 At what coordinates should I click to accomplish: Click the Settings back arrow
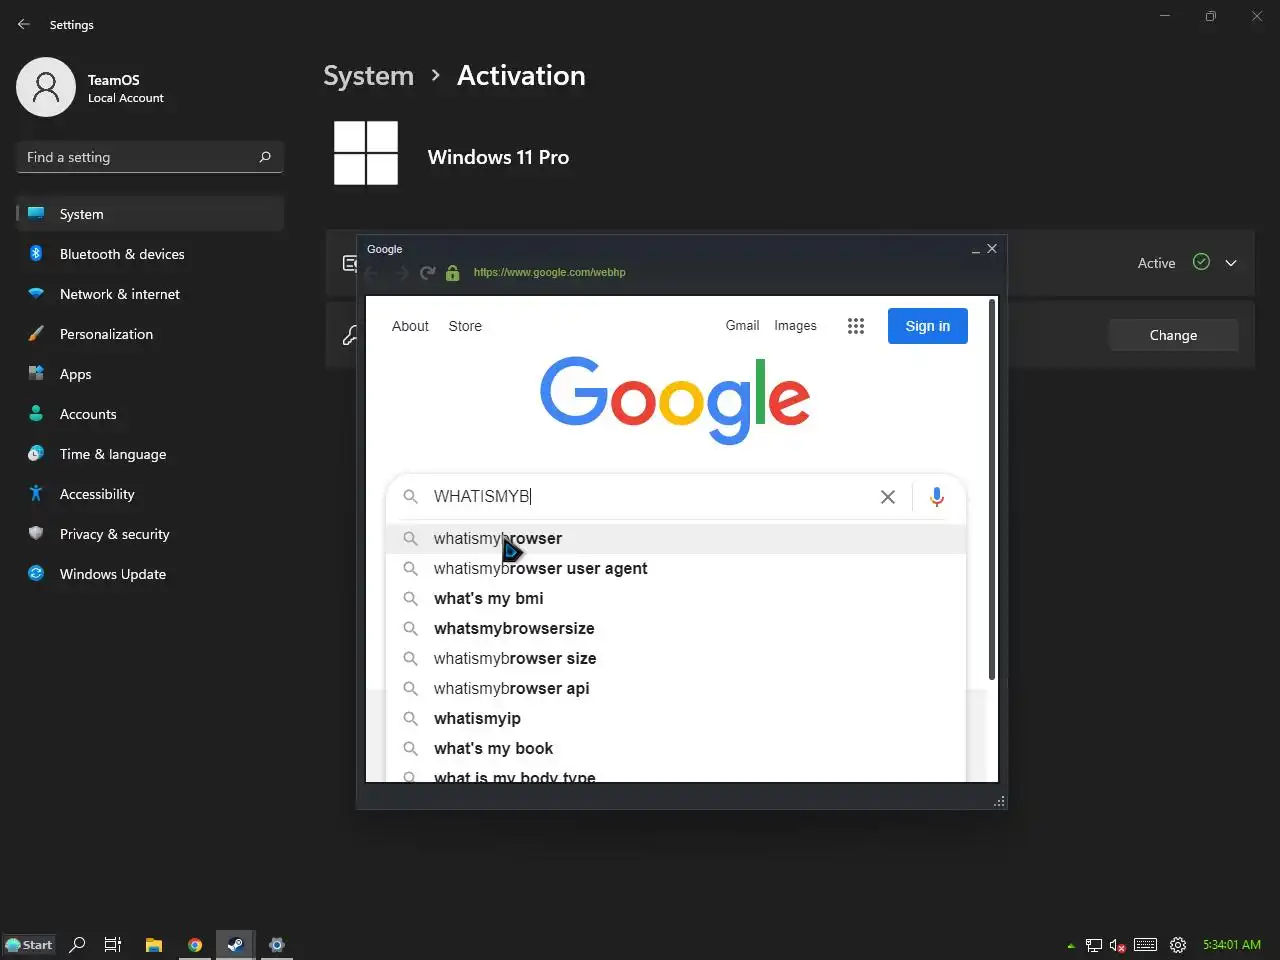pos(24,24)
